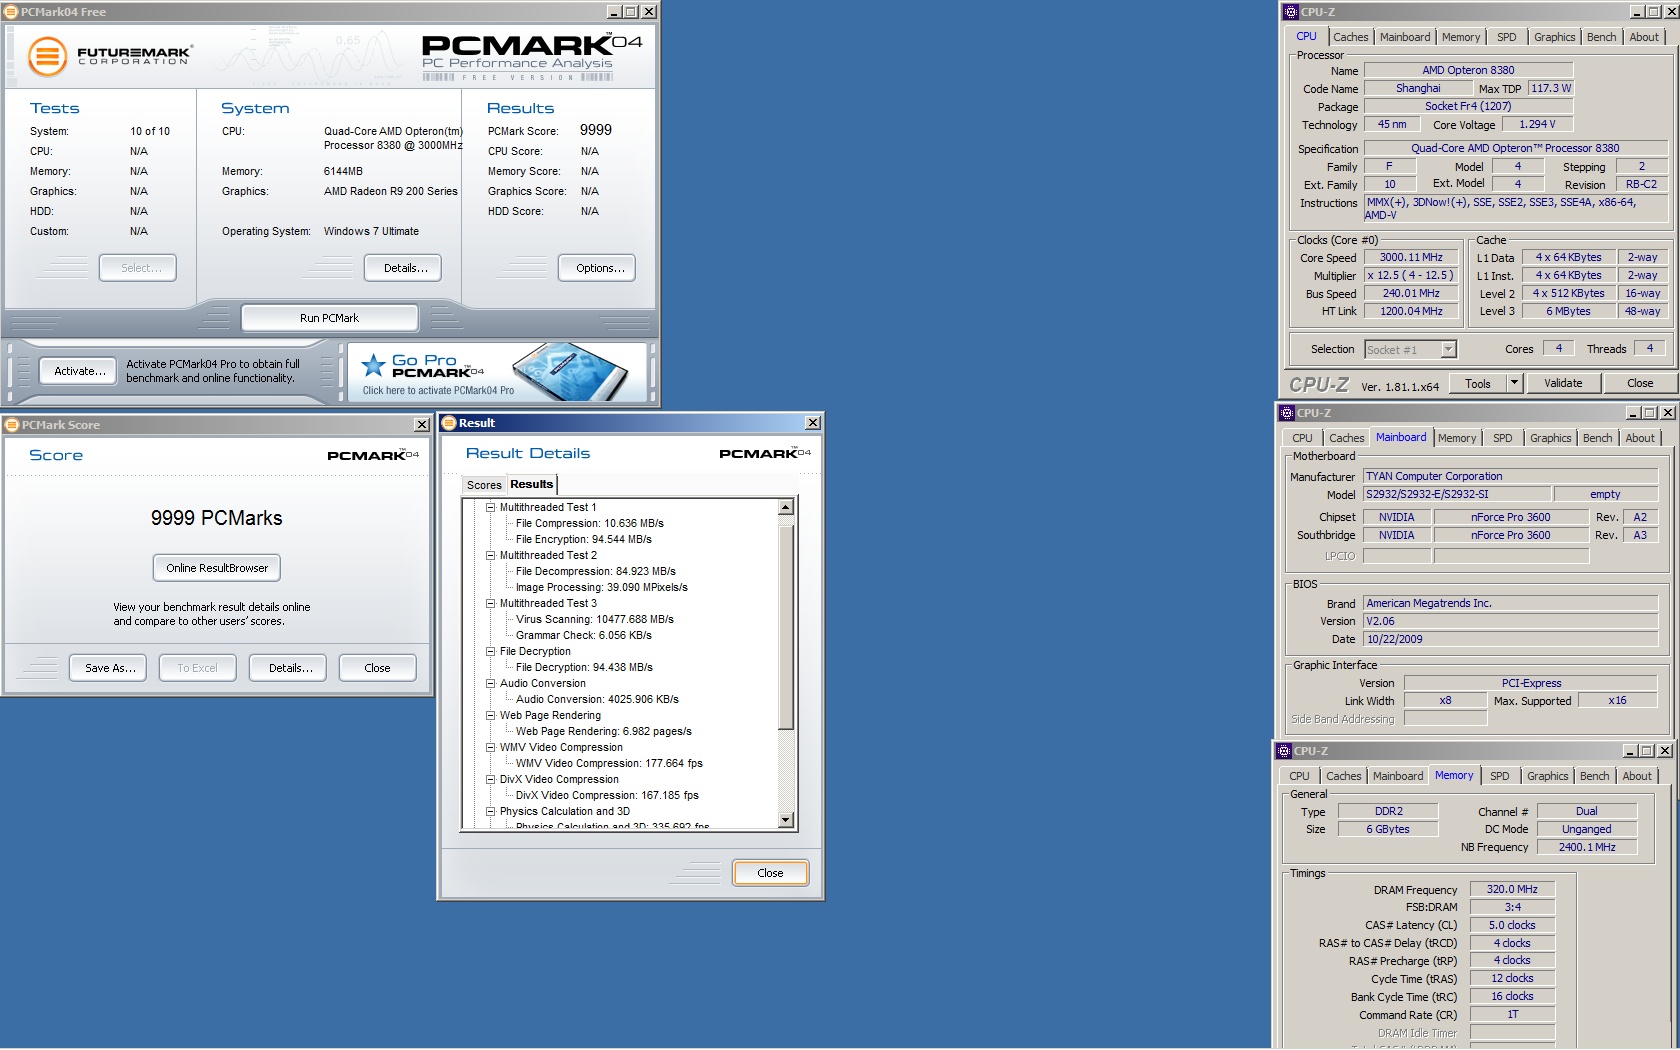Collapse the Web Page Rendering tree node
The image size is (1680, 1050).
point(491,715)
